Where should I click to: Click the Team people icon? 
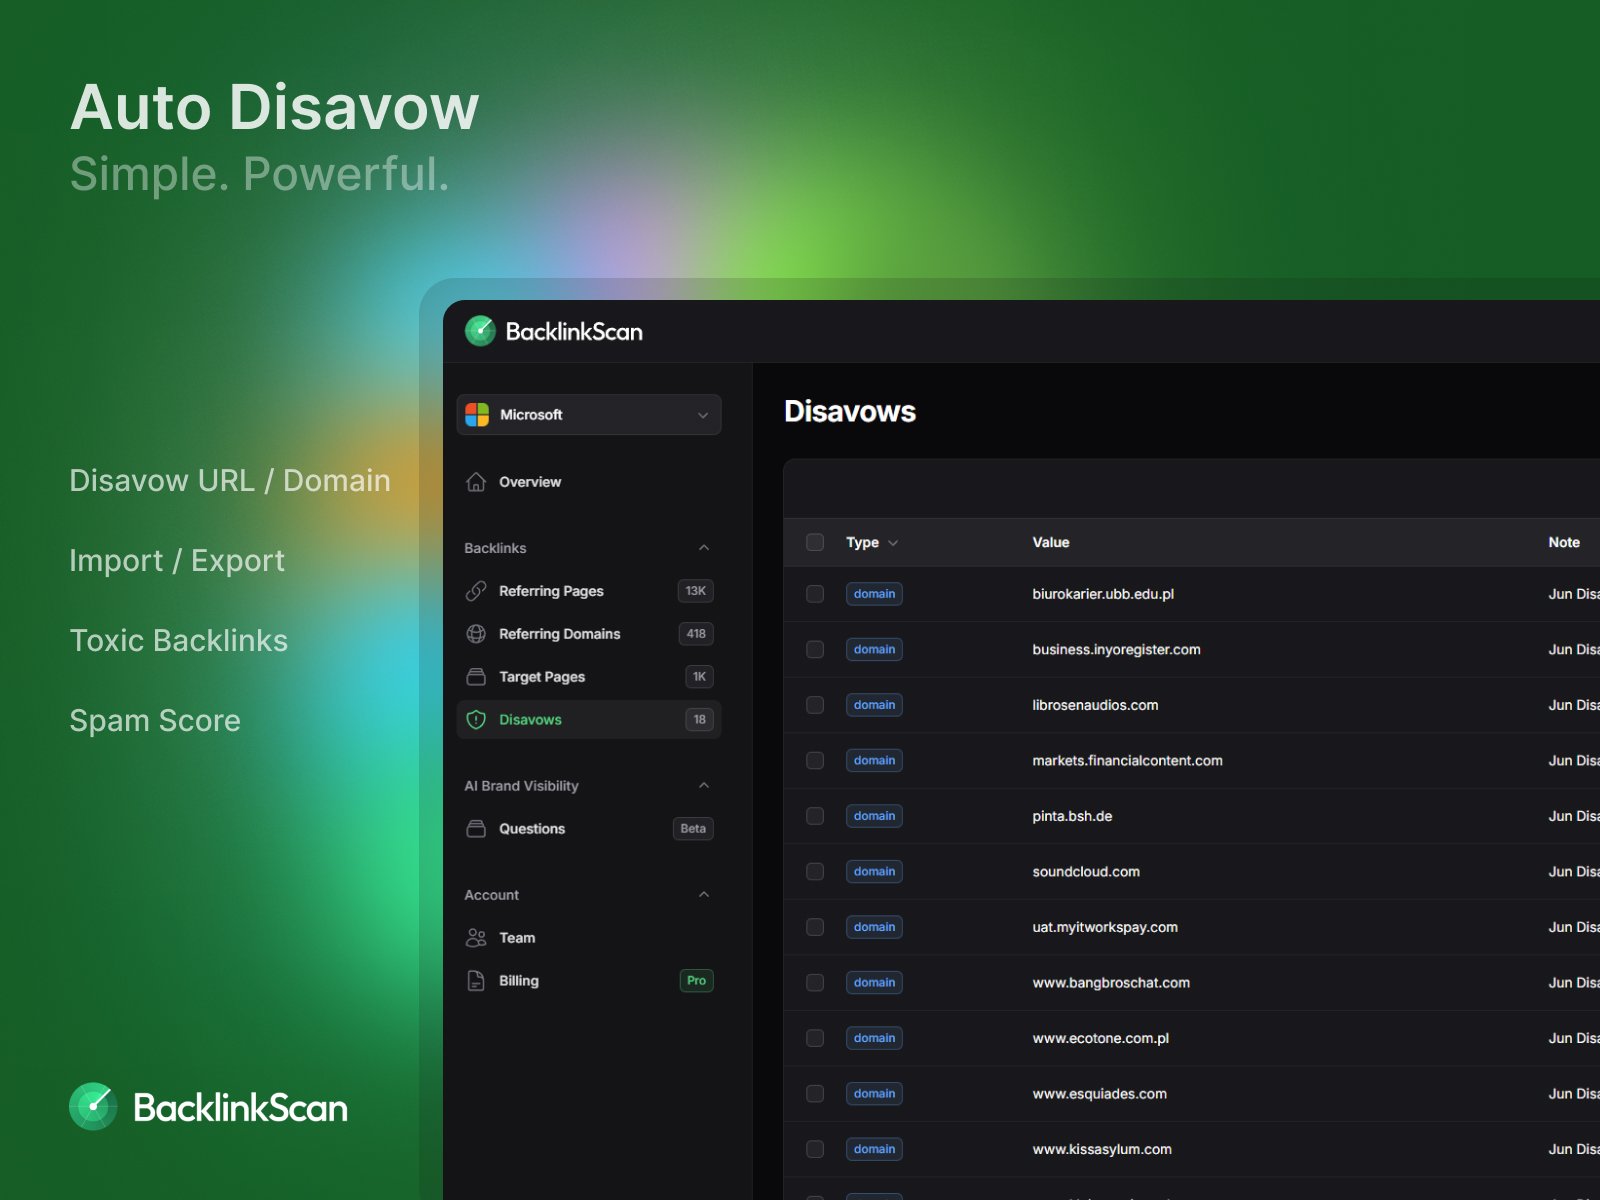click(476, 938)
